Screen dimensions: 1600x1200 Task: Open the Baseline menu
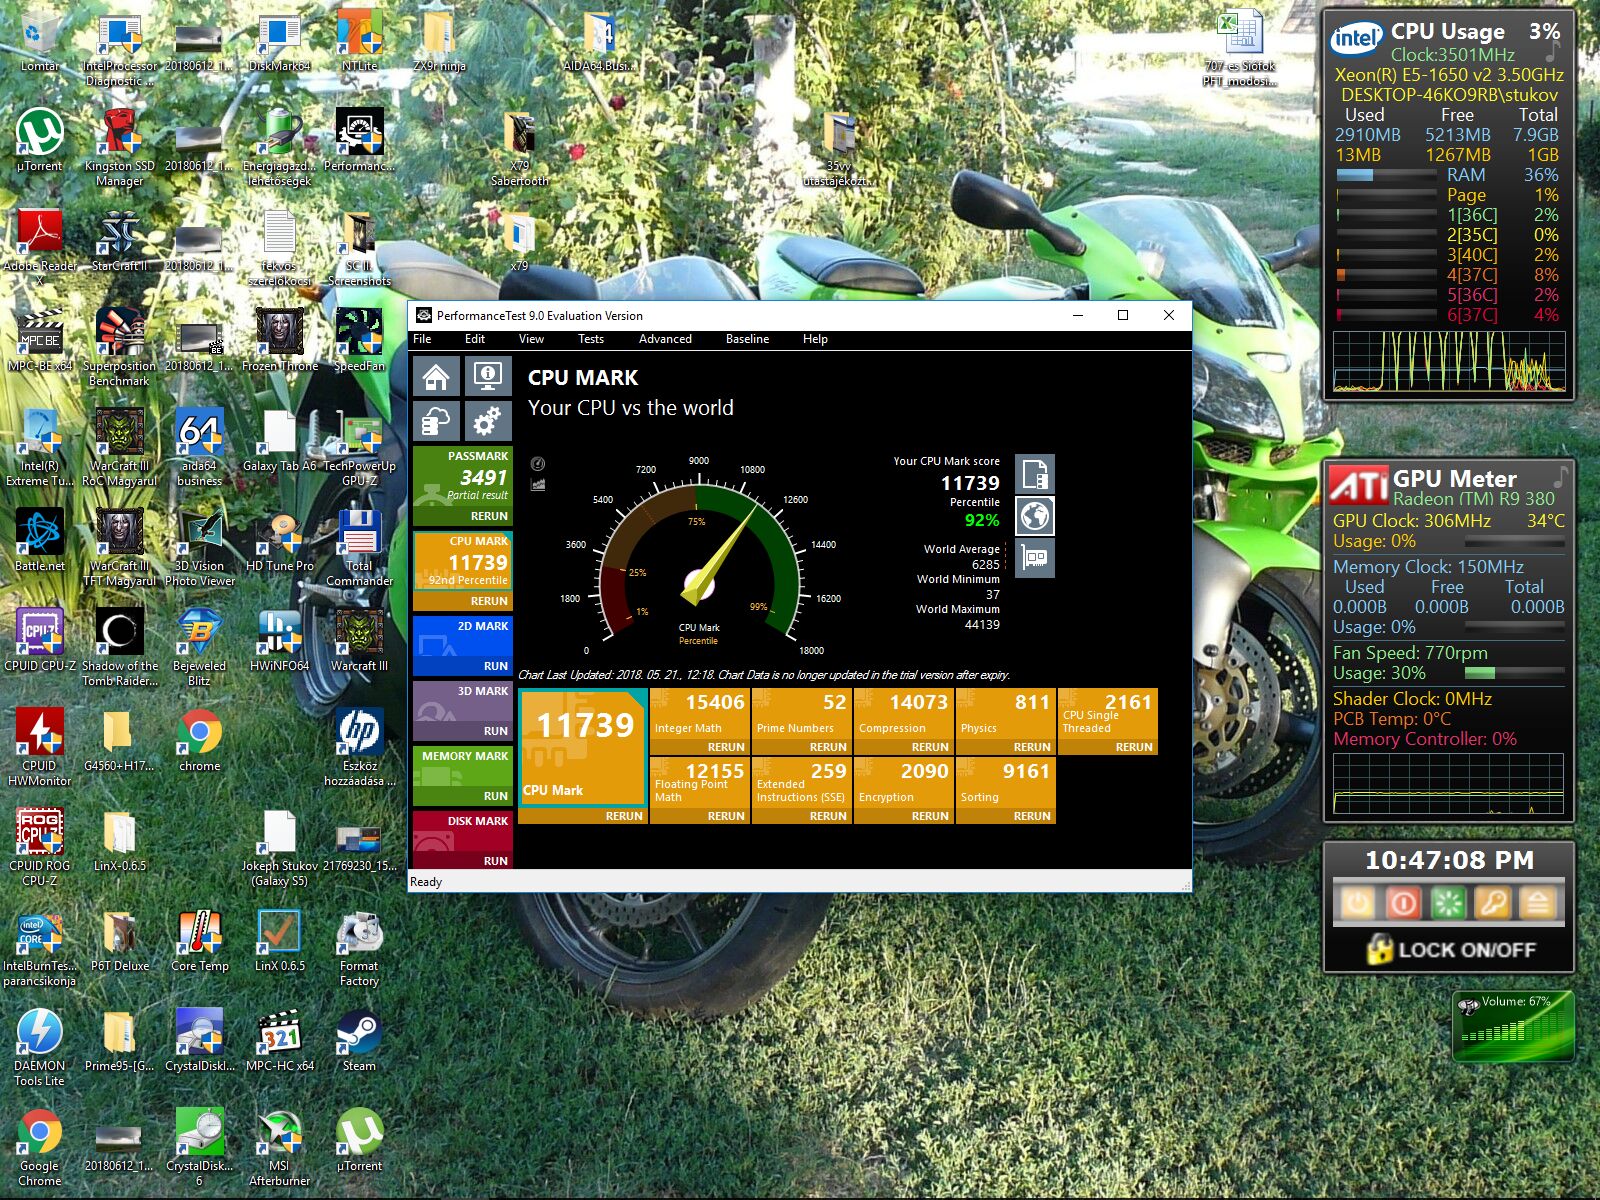pyautogui.click(x=747, y=339)
